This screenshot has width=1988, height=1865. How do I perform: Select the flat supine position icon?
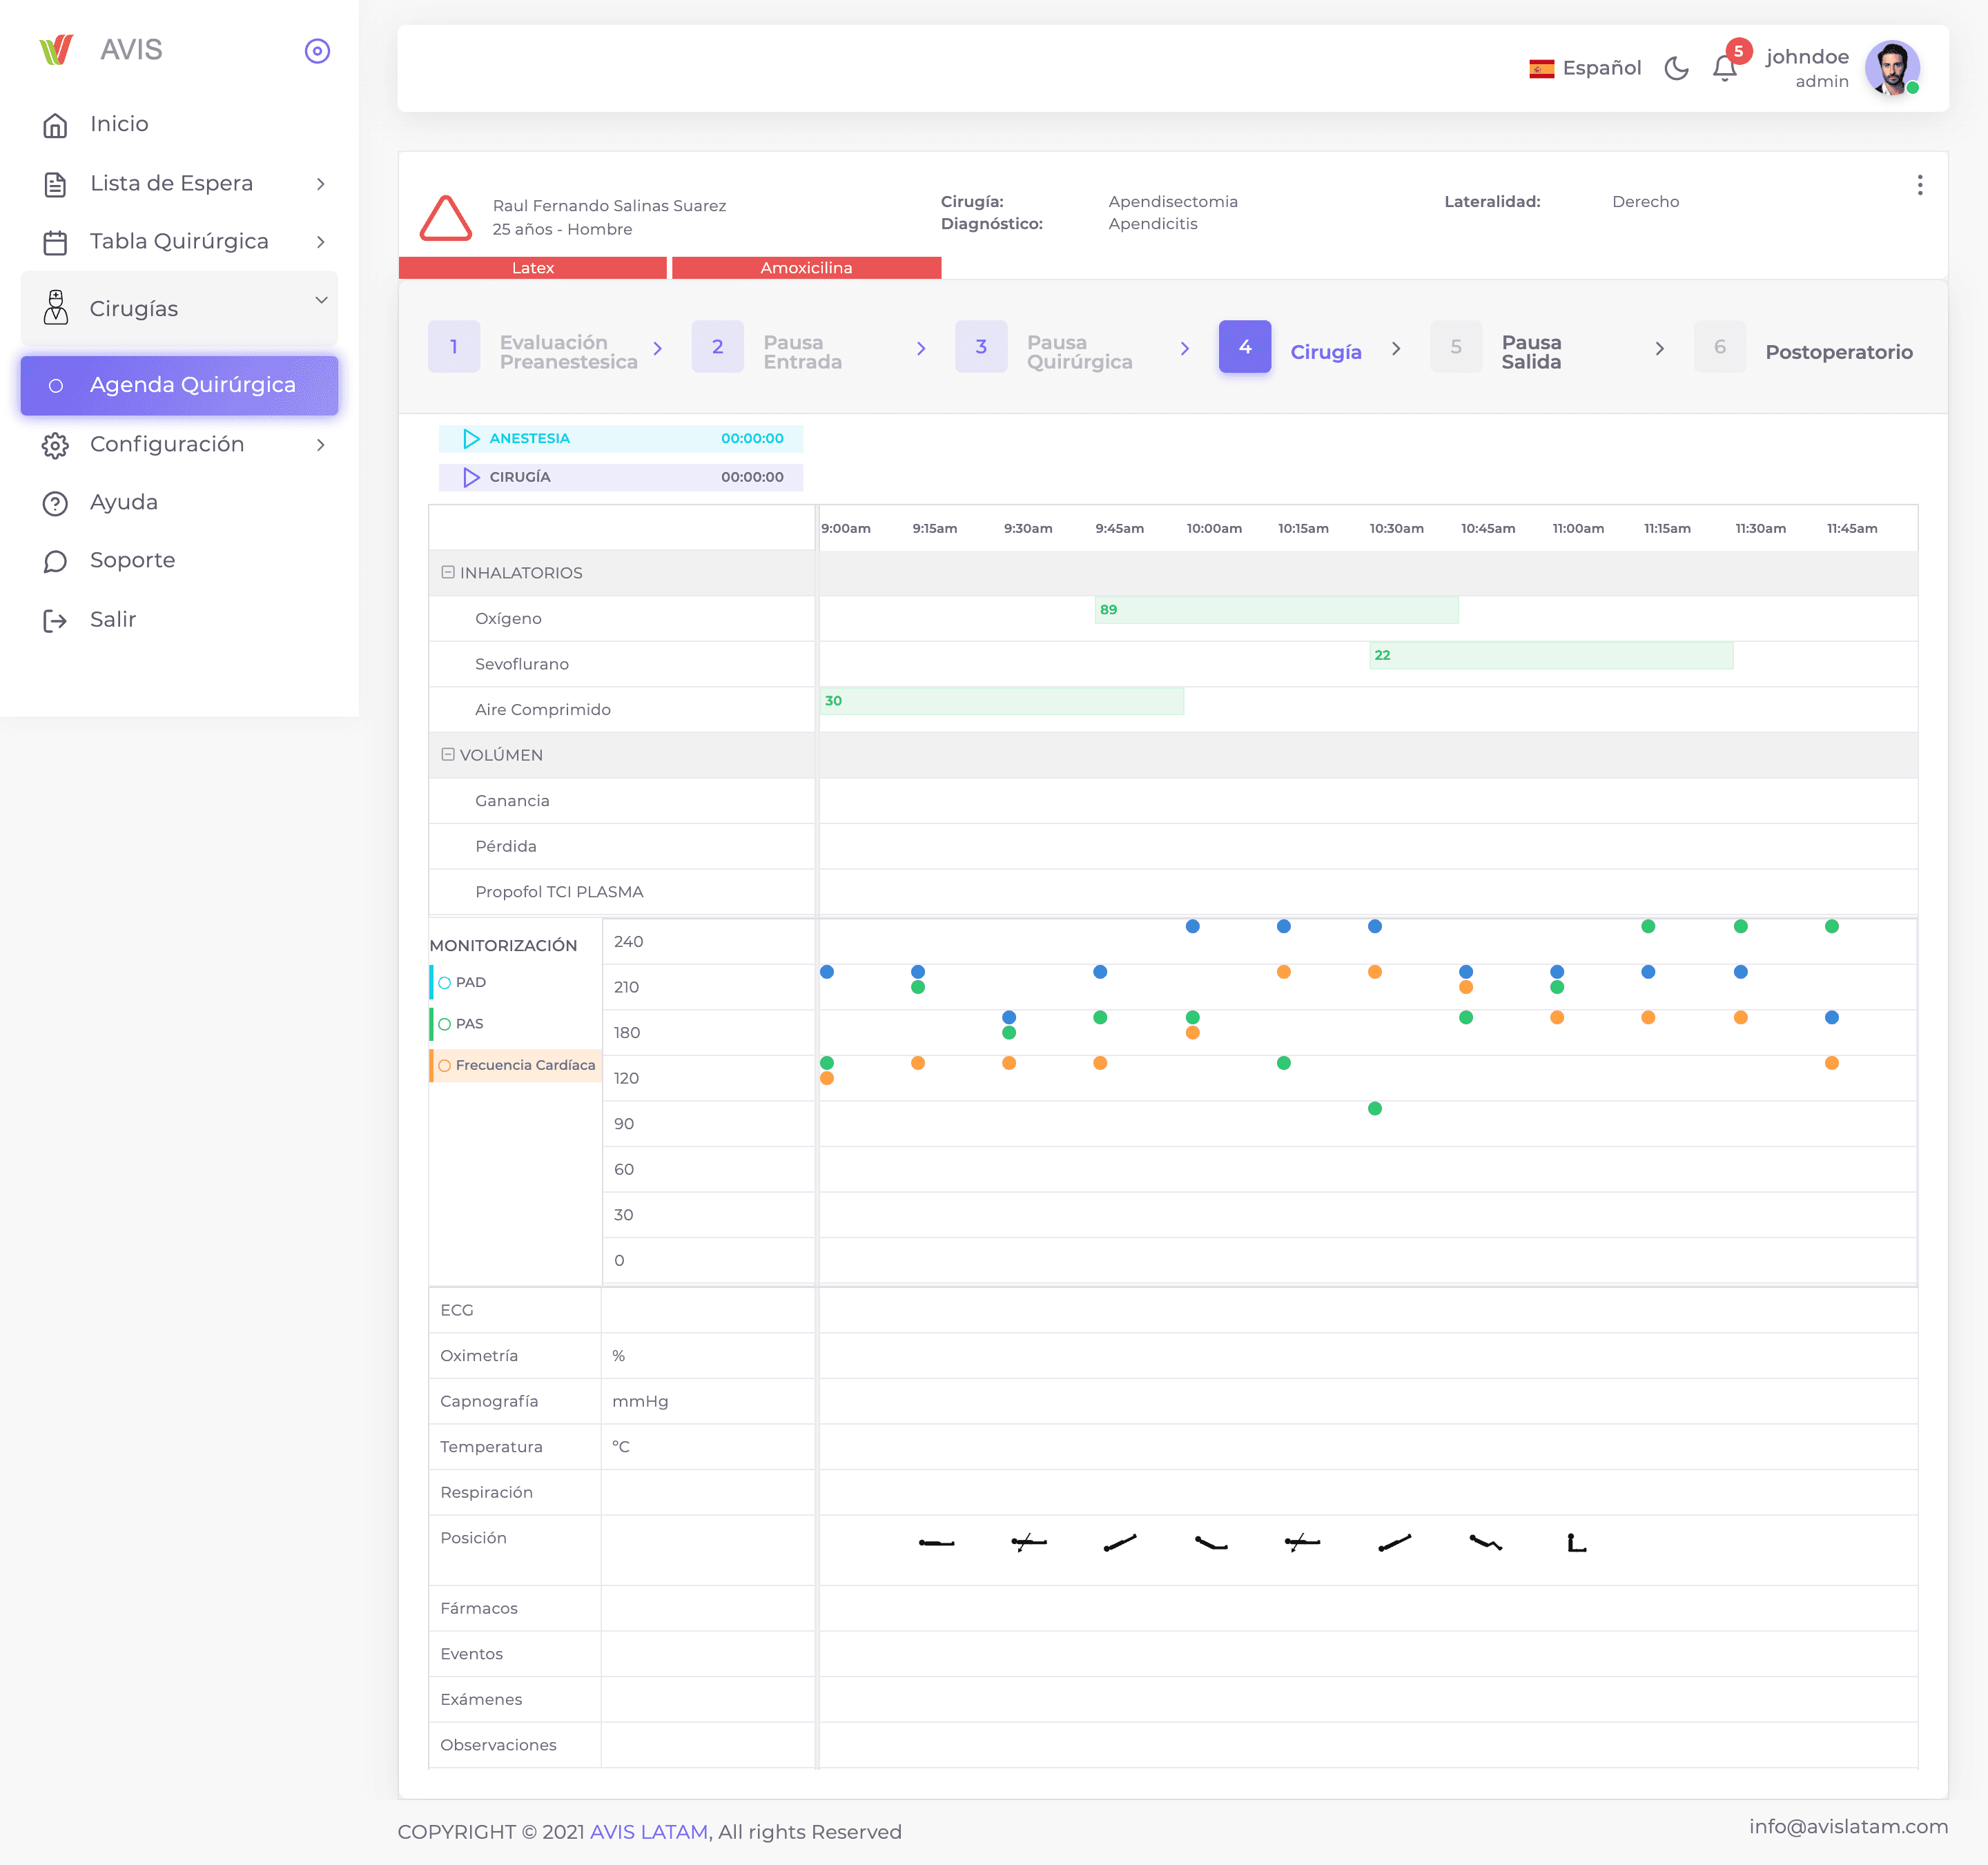[936, 1543]
